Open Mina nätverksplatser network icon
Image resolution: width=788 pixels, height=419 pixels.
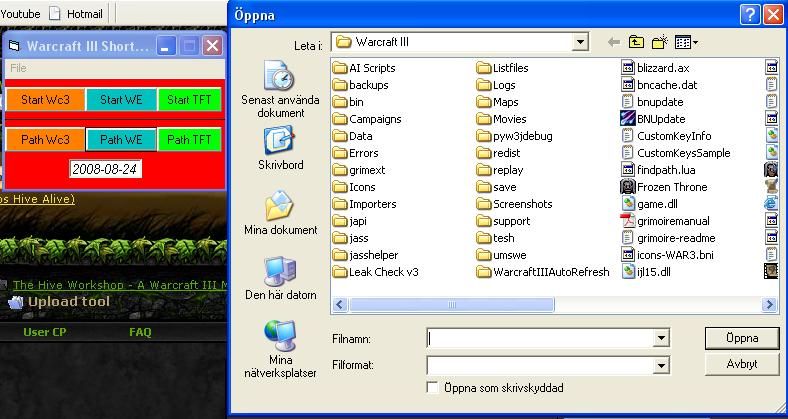point(280,349)
